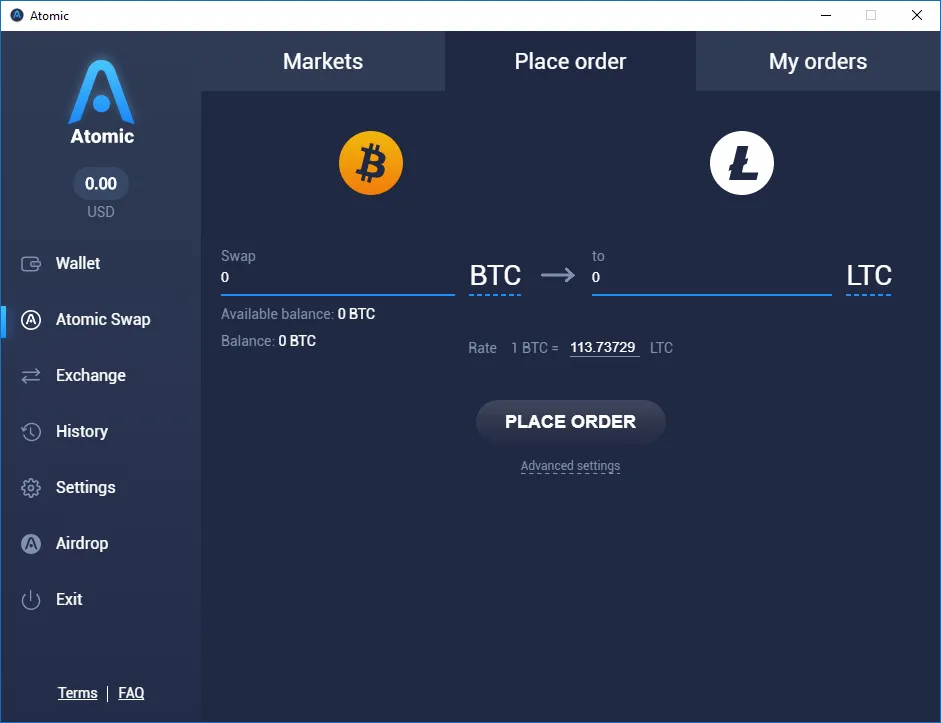The height and width of the screenshot is (723, 941).
Task: Open the LTC target currency selector
Action: click(868, 276)
